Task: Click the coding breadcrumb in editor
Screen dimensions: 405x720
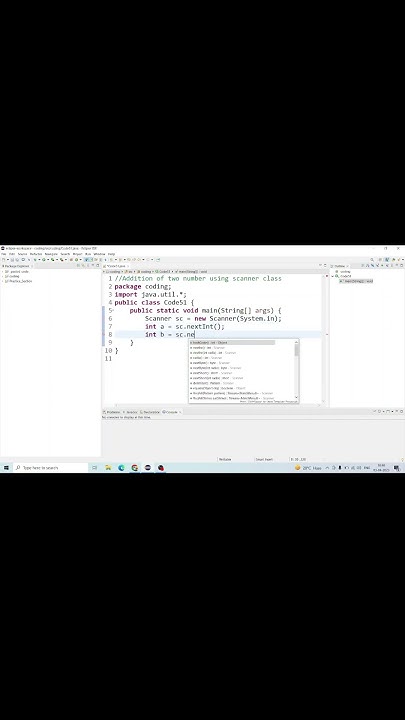Action: (x=111, y=271)
